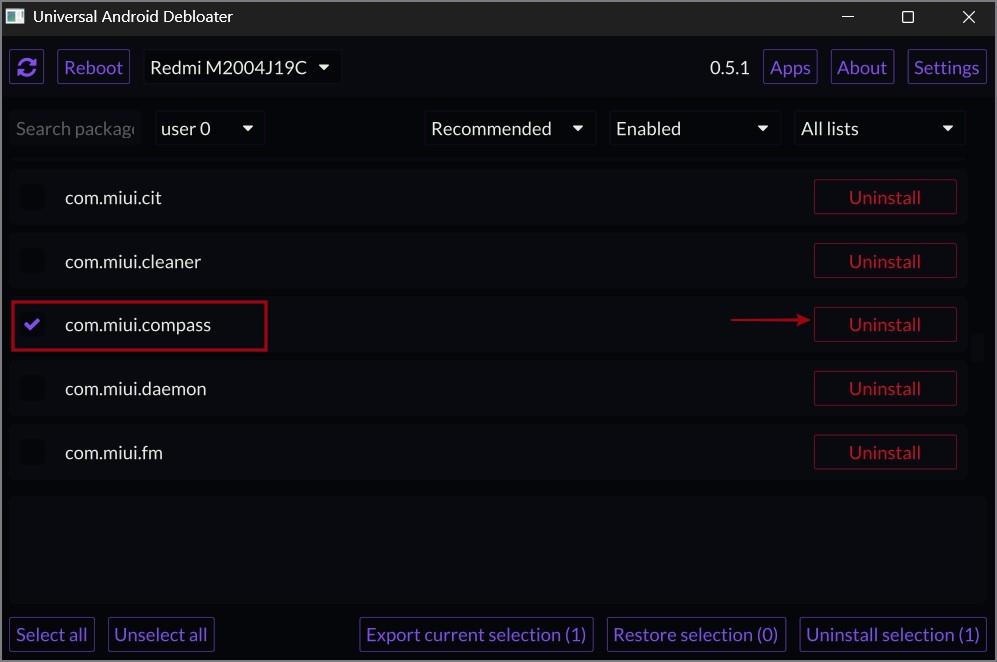Image resolution: width=997 pixels, height=662 pixels.
Task: Click the refresh device list icon
Action: tap(27, 67)
